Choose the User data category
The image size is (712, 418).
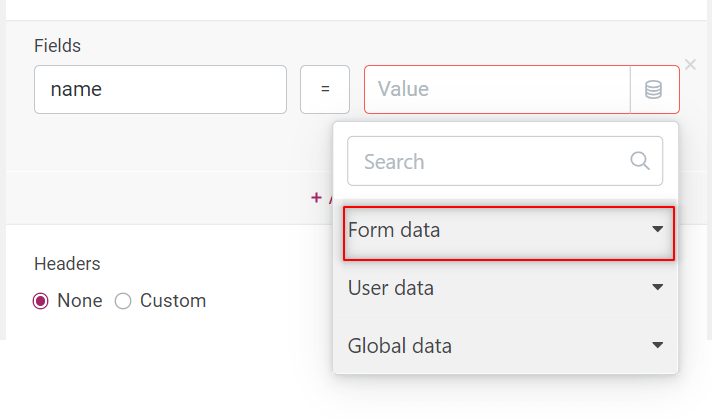click(391, 288)
